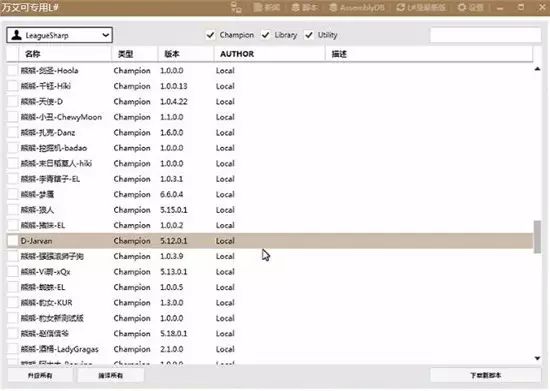Select the row name ending in ChewyMoon
The width and height of the screenshot is (550, 391).
(61, 117)
